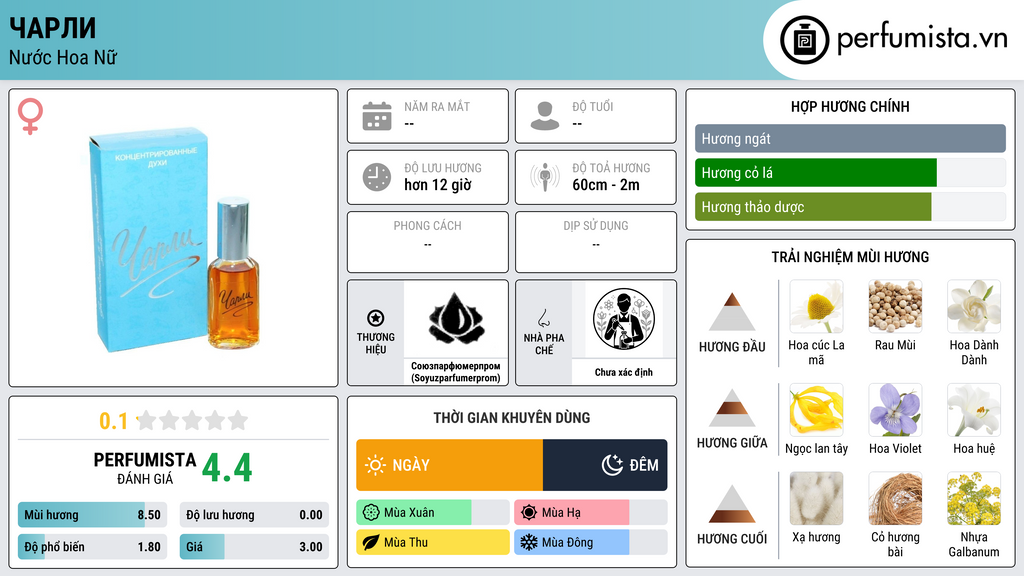1024x576 pixels.
Task: Click the Nước Hoa Nữ subtitle
Action: point(63,57)
